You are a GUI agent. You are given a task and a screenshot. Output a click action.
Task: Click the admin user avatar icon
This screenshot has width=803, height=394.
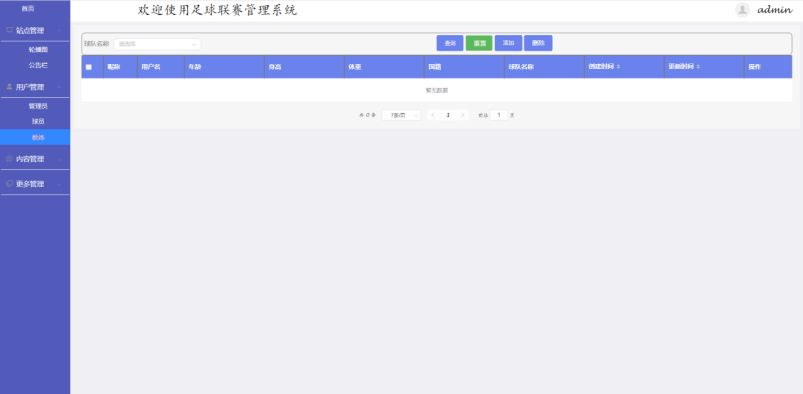[742, 10]
